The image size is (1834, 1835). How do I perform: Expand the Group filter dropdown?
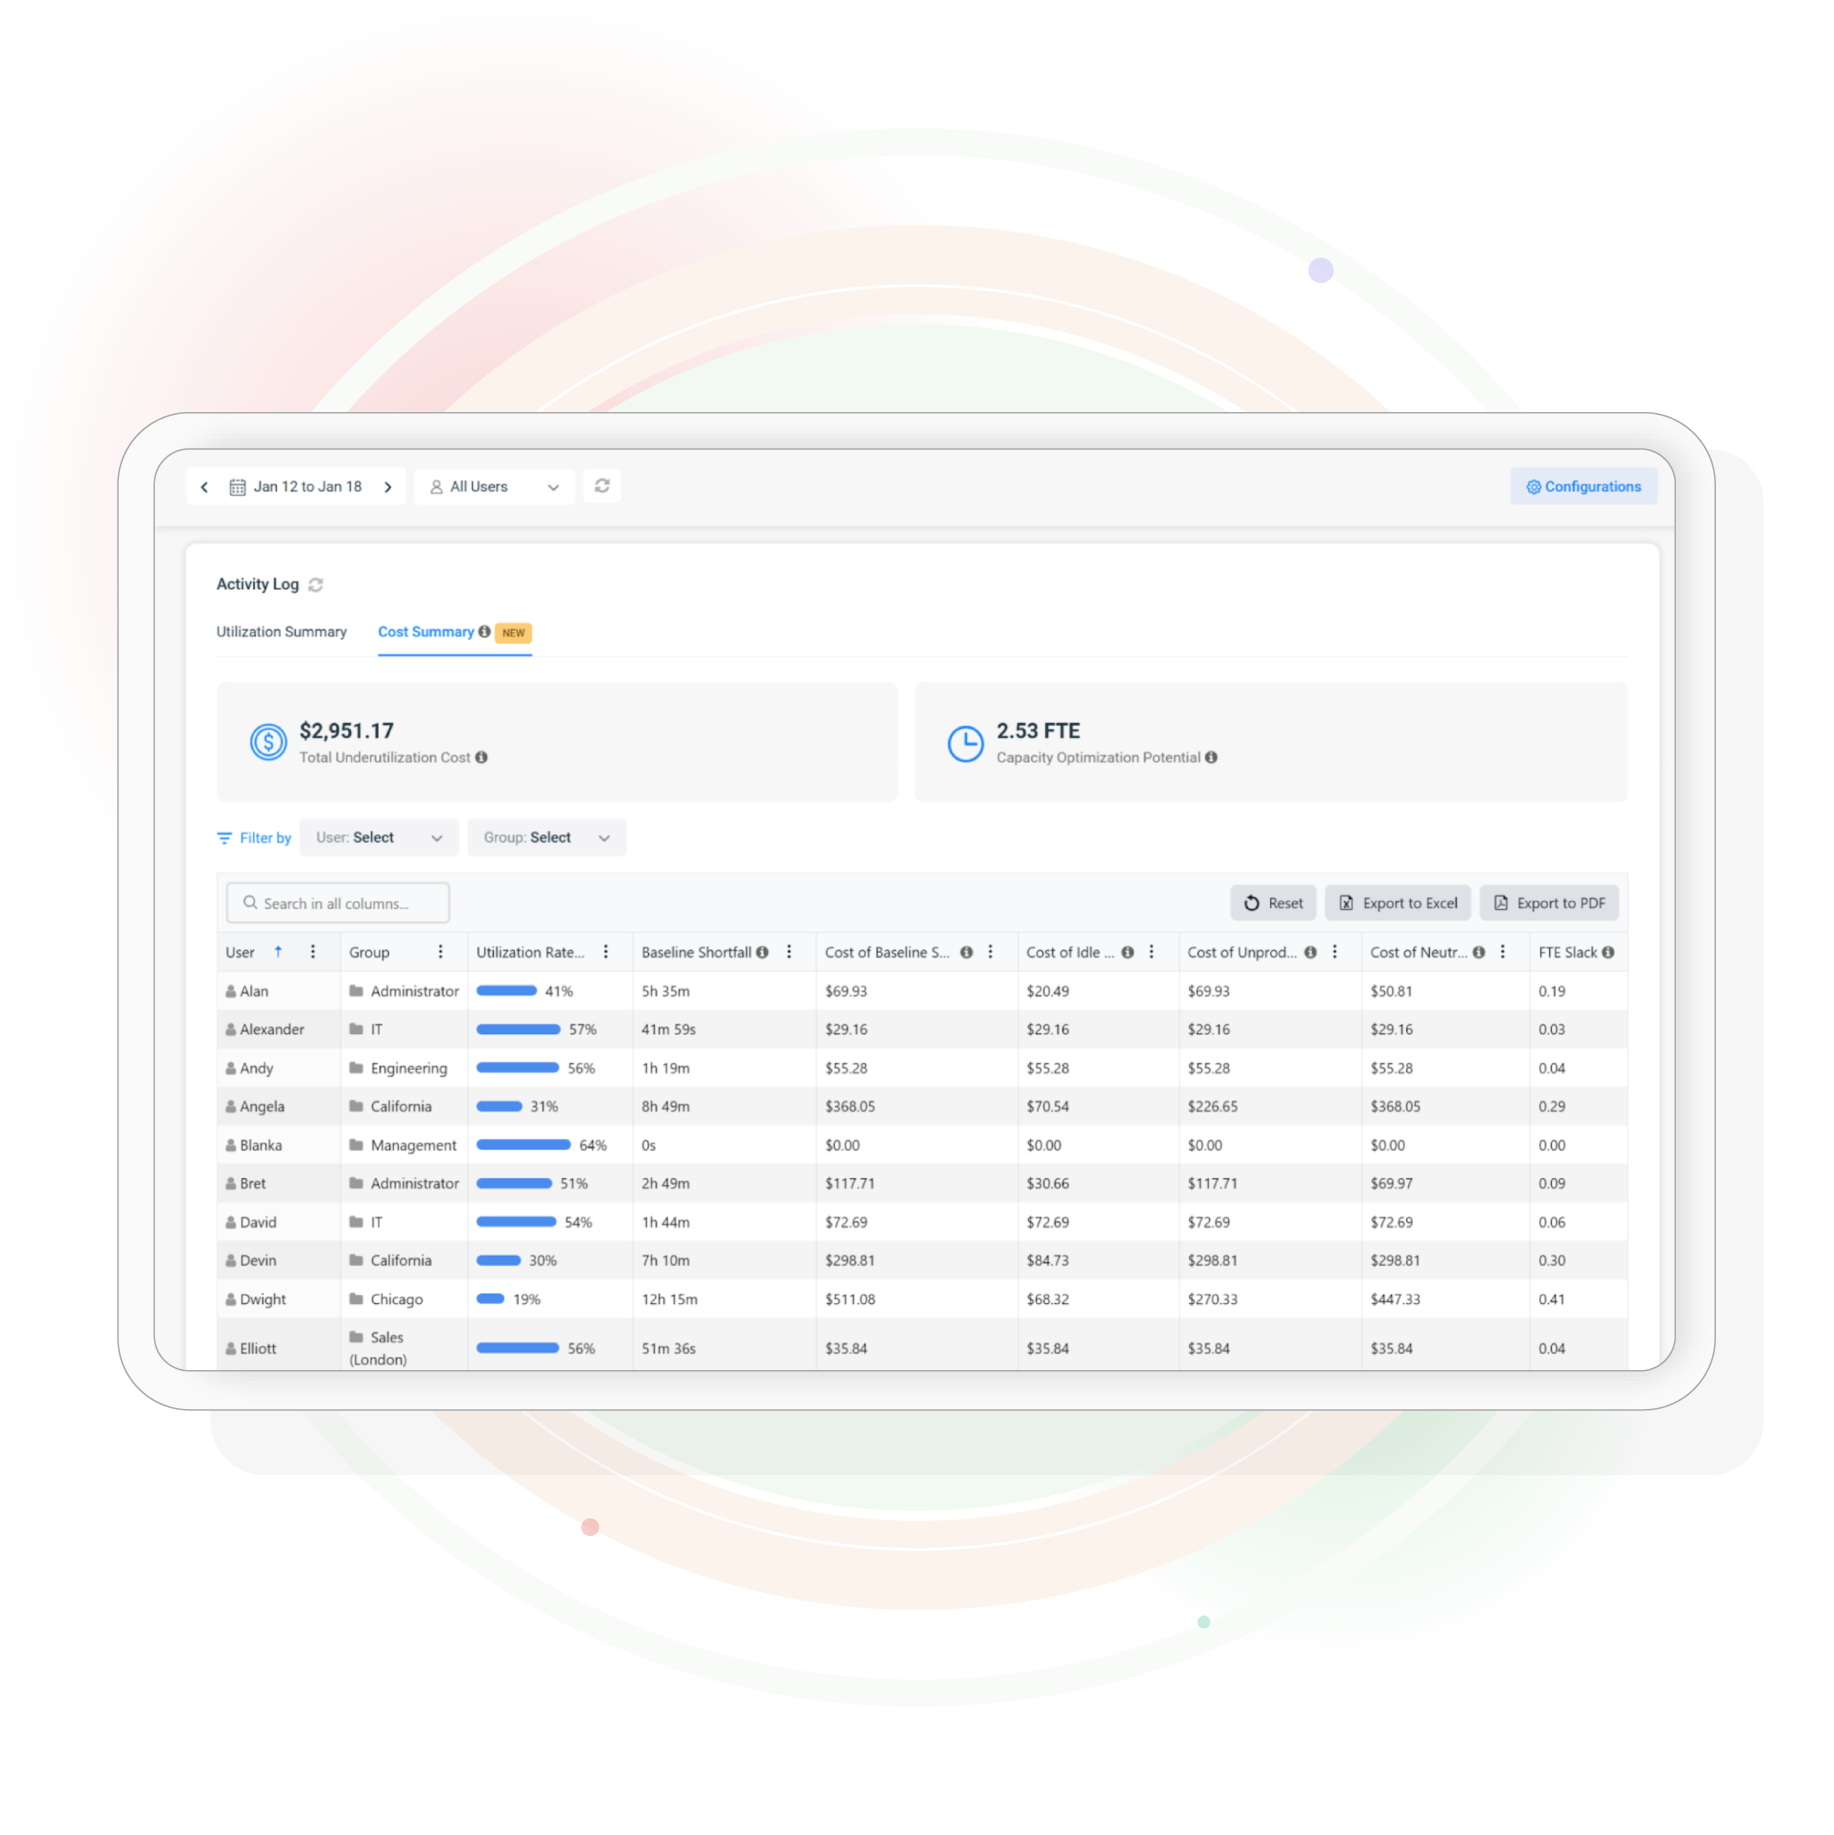pos(546,838)
